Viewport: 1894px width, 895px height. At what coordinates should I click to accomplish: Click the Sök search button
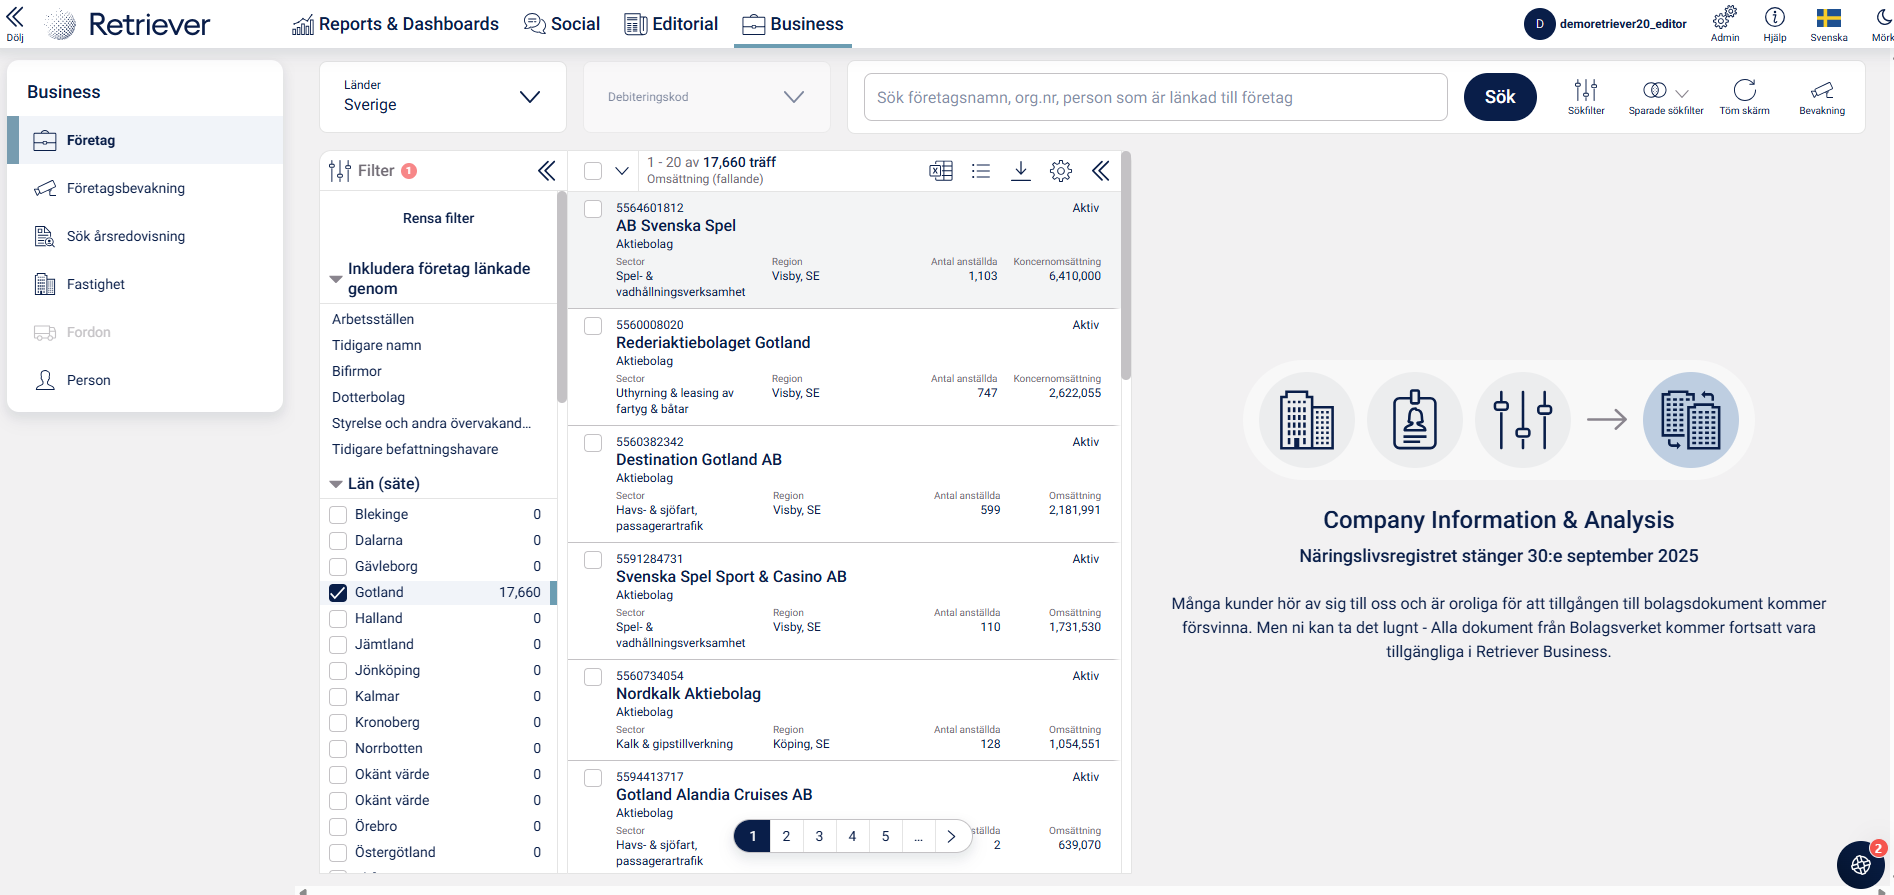(1499, 97)
